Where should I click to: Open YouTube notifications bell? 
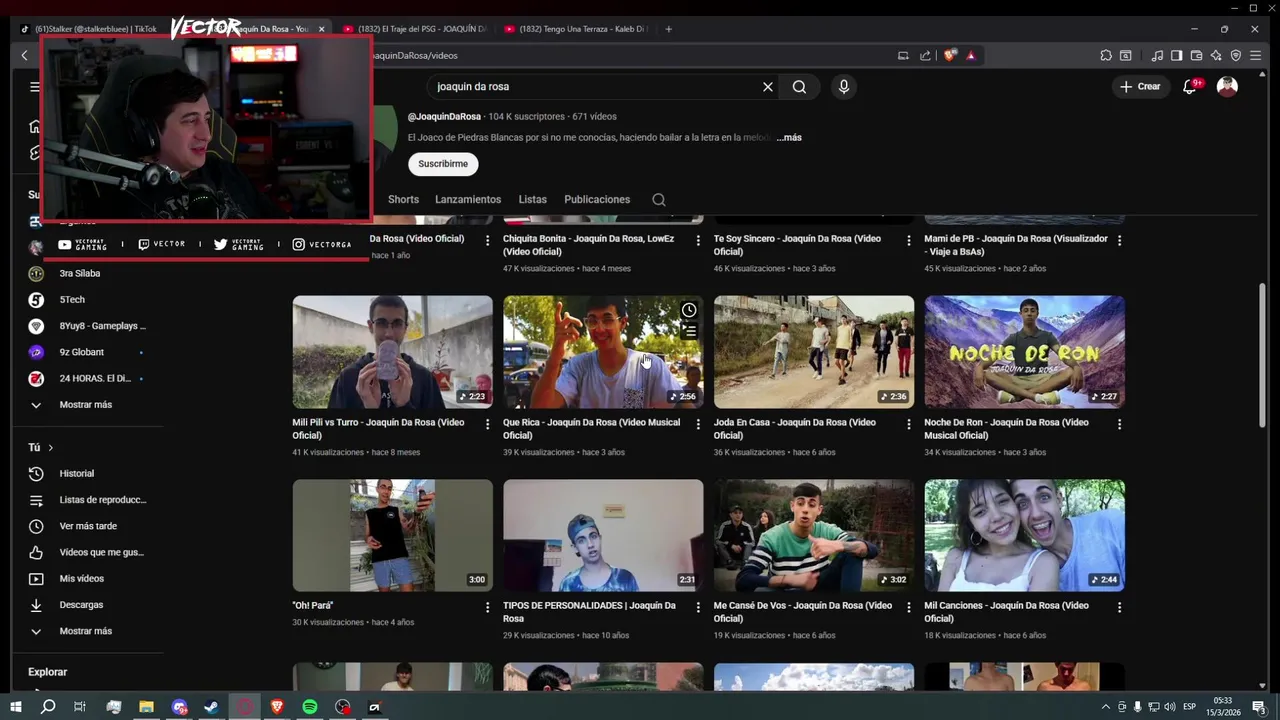(1190, 87)
